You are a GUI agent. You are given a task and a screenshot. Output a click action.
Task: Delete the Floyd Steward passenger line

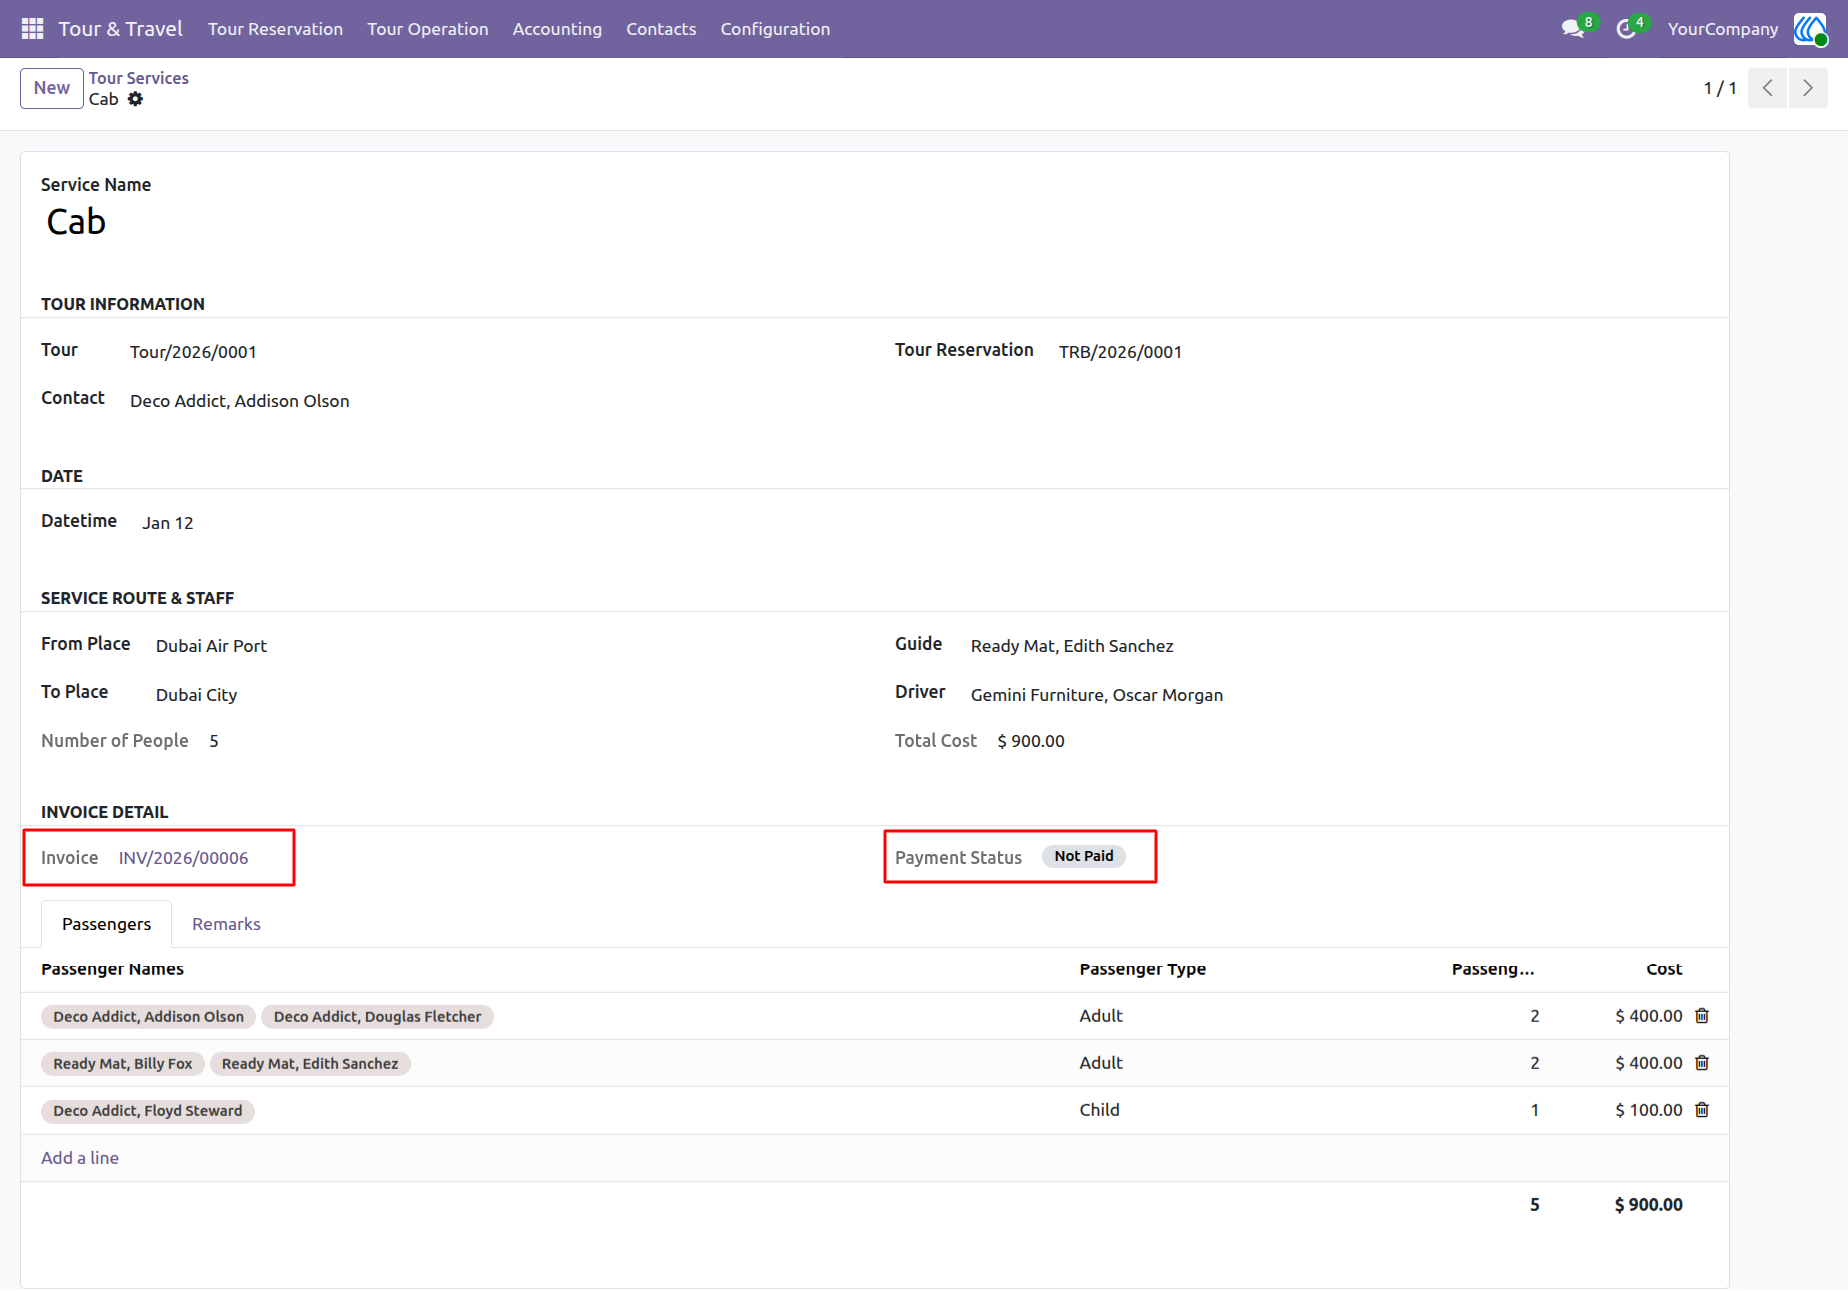point(1702,1110)
